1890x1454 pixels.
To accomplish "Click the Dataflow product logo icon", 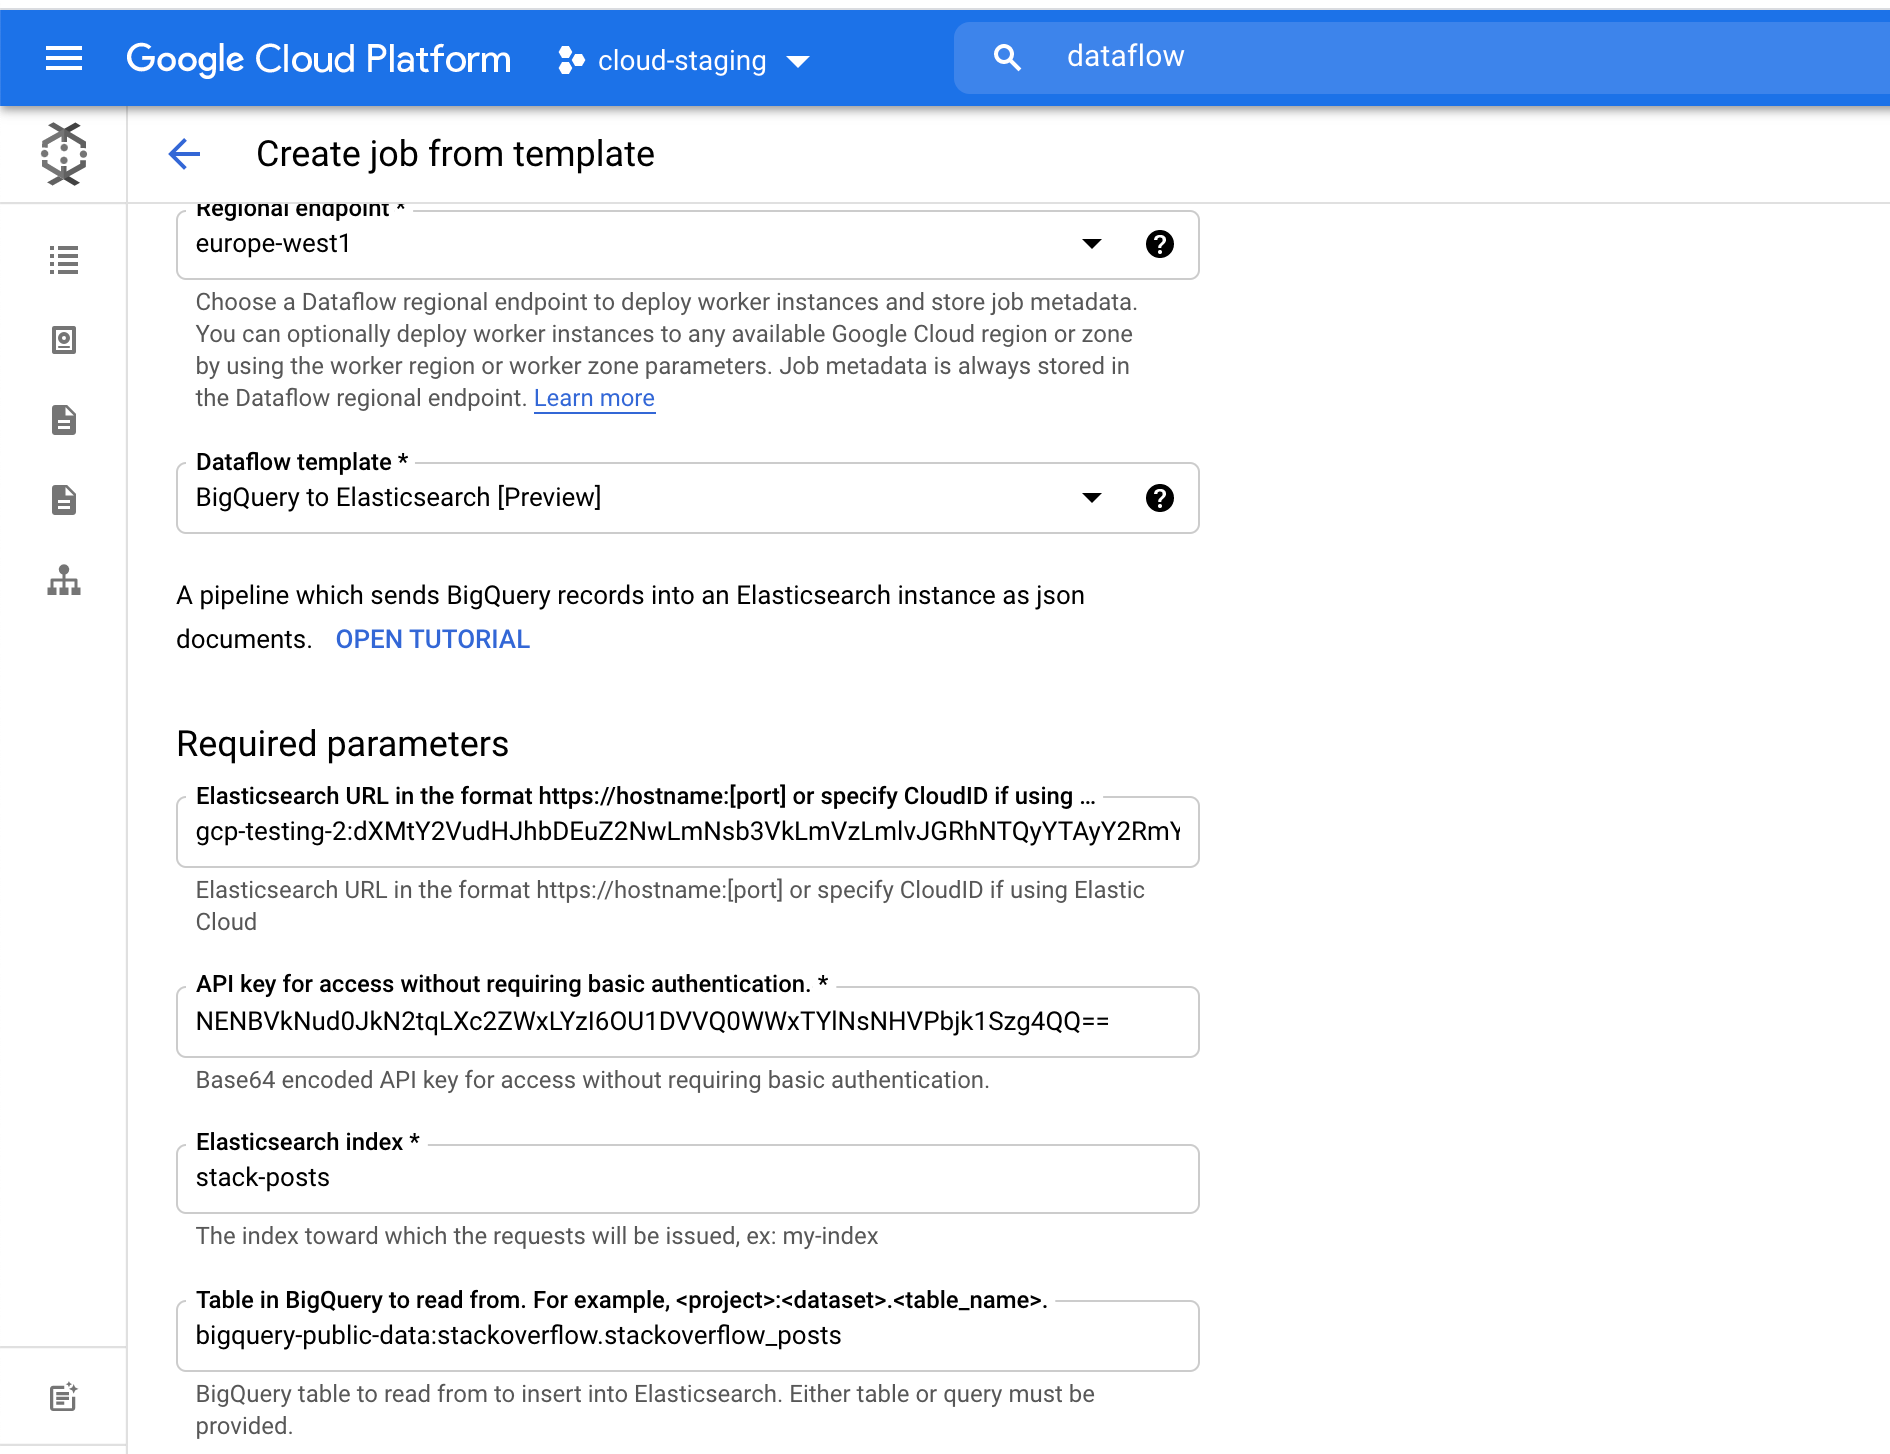I will pyautogui.click(x=64, y=154).
